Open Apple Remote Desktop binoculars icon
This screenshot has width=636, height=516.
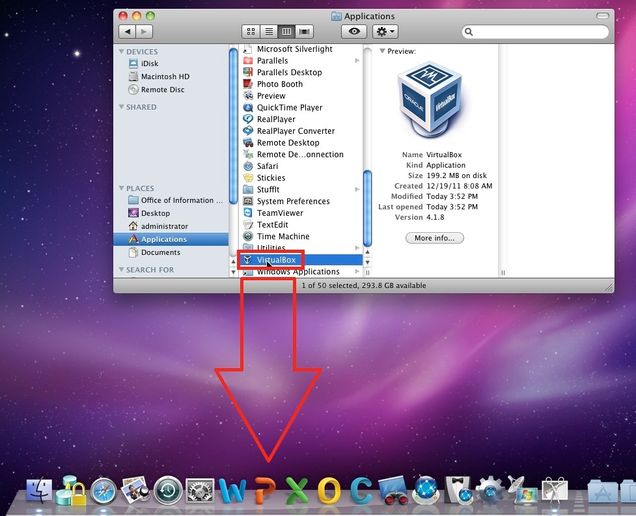click(x=393, y=491)
